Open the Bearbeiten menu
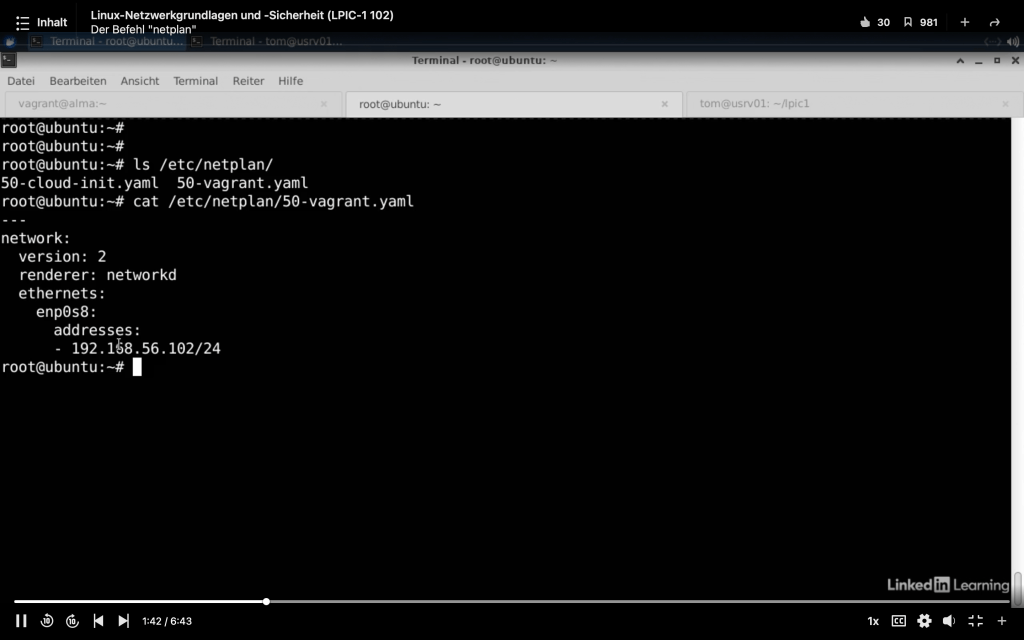The image size is (1024, 640). pyautogui.click(x=77, y=81)
